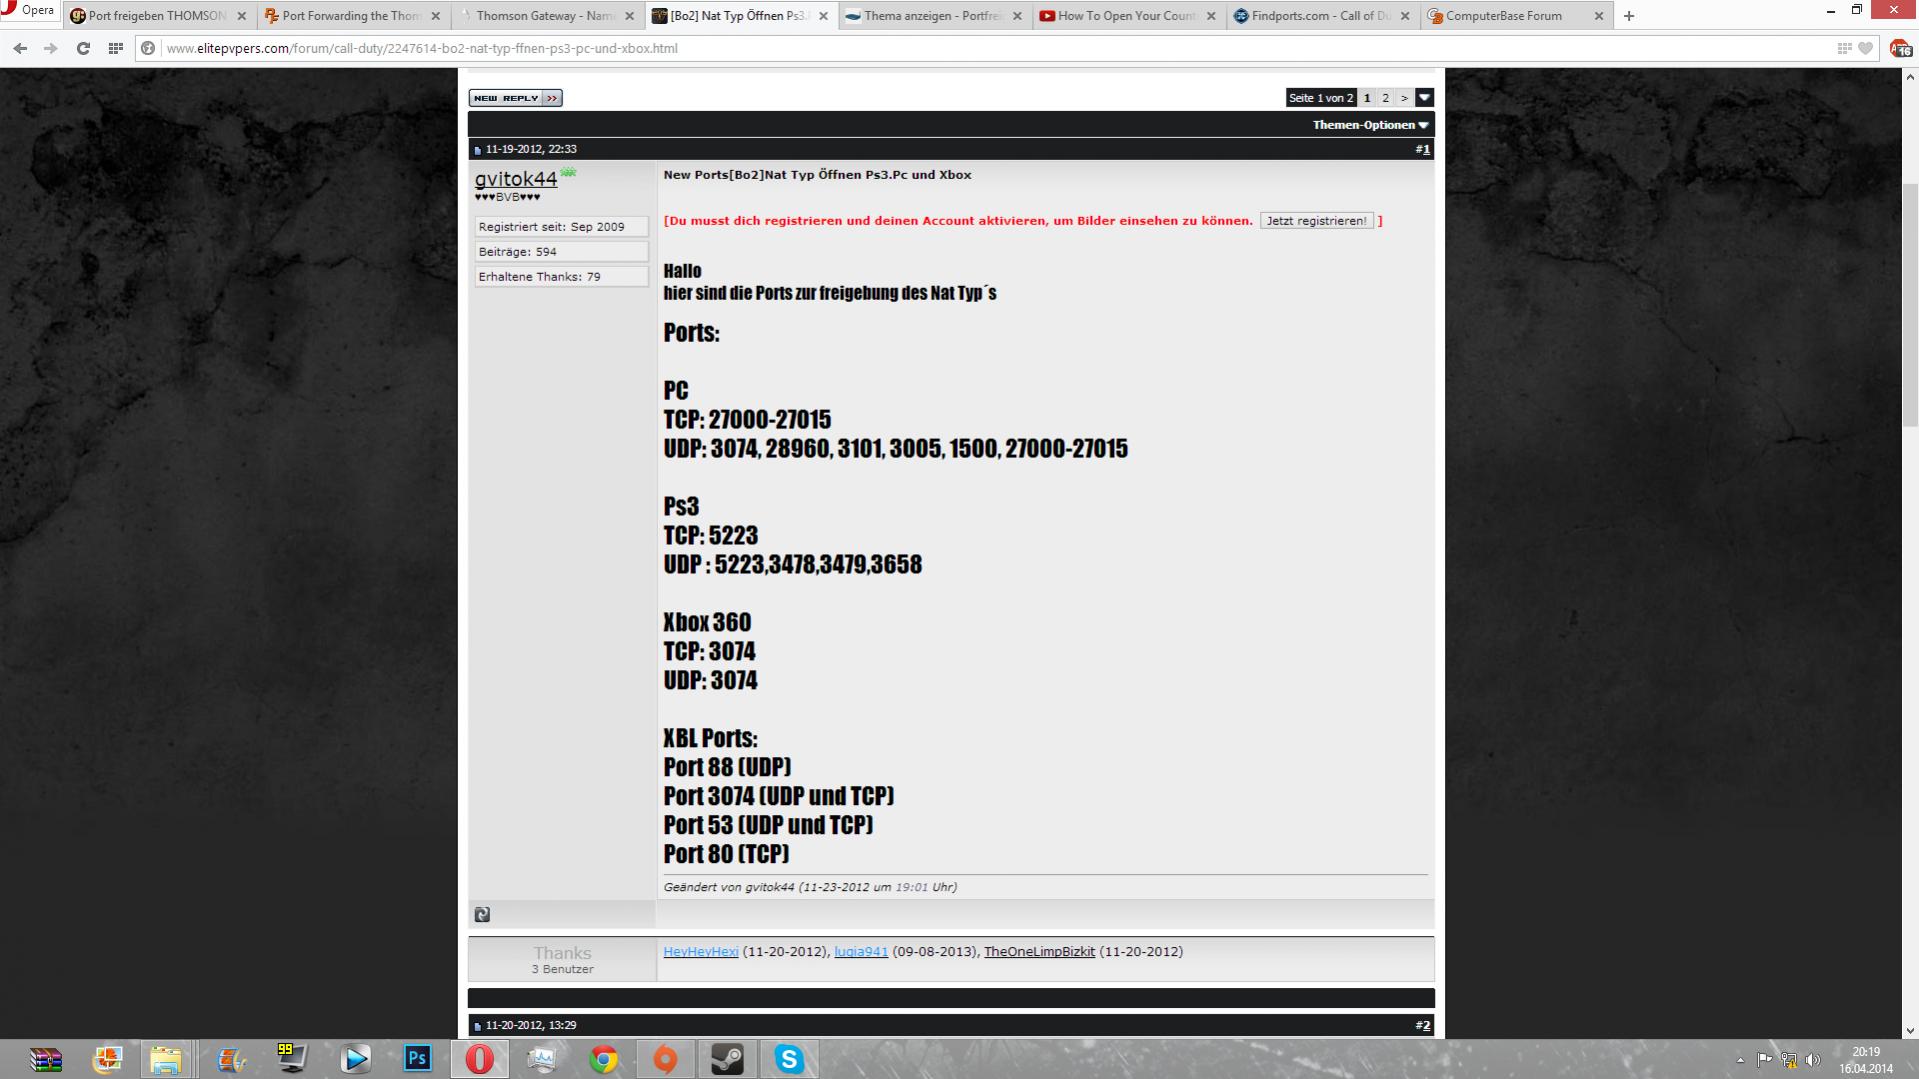Click the 'Jetzt registrieren!' button
1919x1079 pixels.
click(1316, 221)
